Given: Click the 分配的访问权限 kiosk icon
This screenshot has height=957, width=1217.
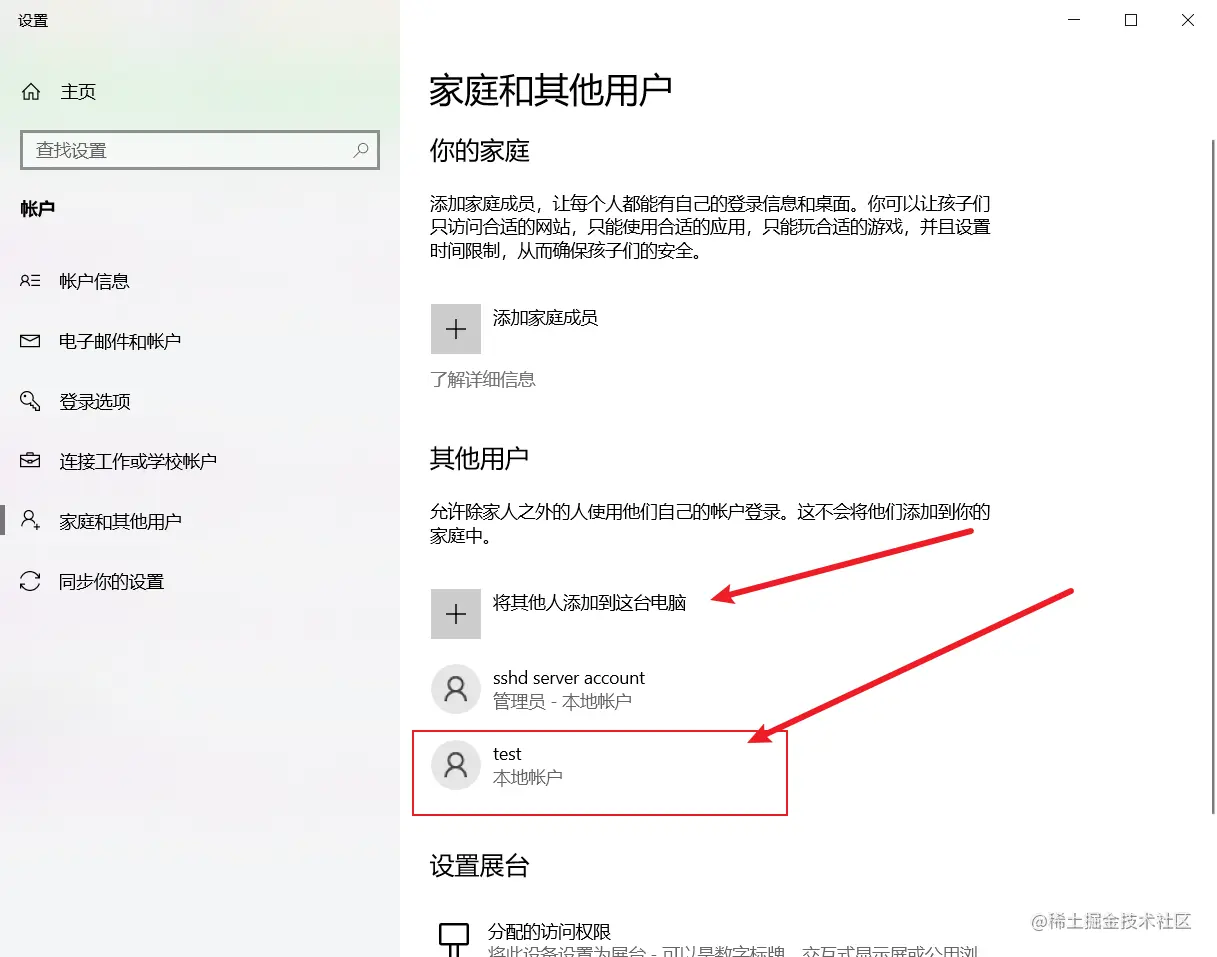Looking at the screenshot, I should 454,938.
